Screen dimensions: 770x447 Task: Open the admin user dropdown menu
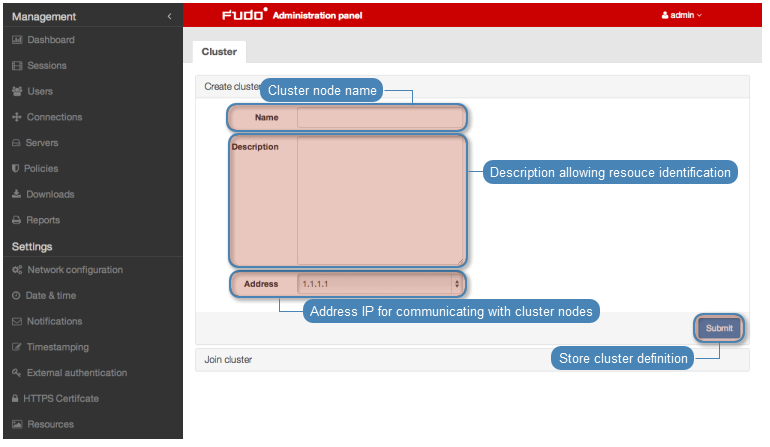[682, 15]
